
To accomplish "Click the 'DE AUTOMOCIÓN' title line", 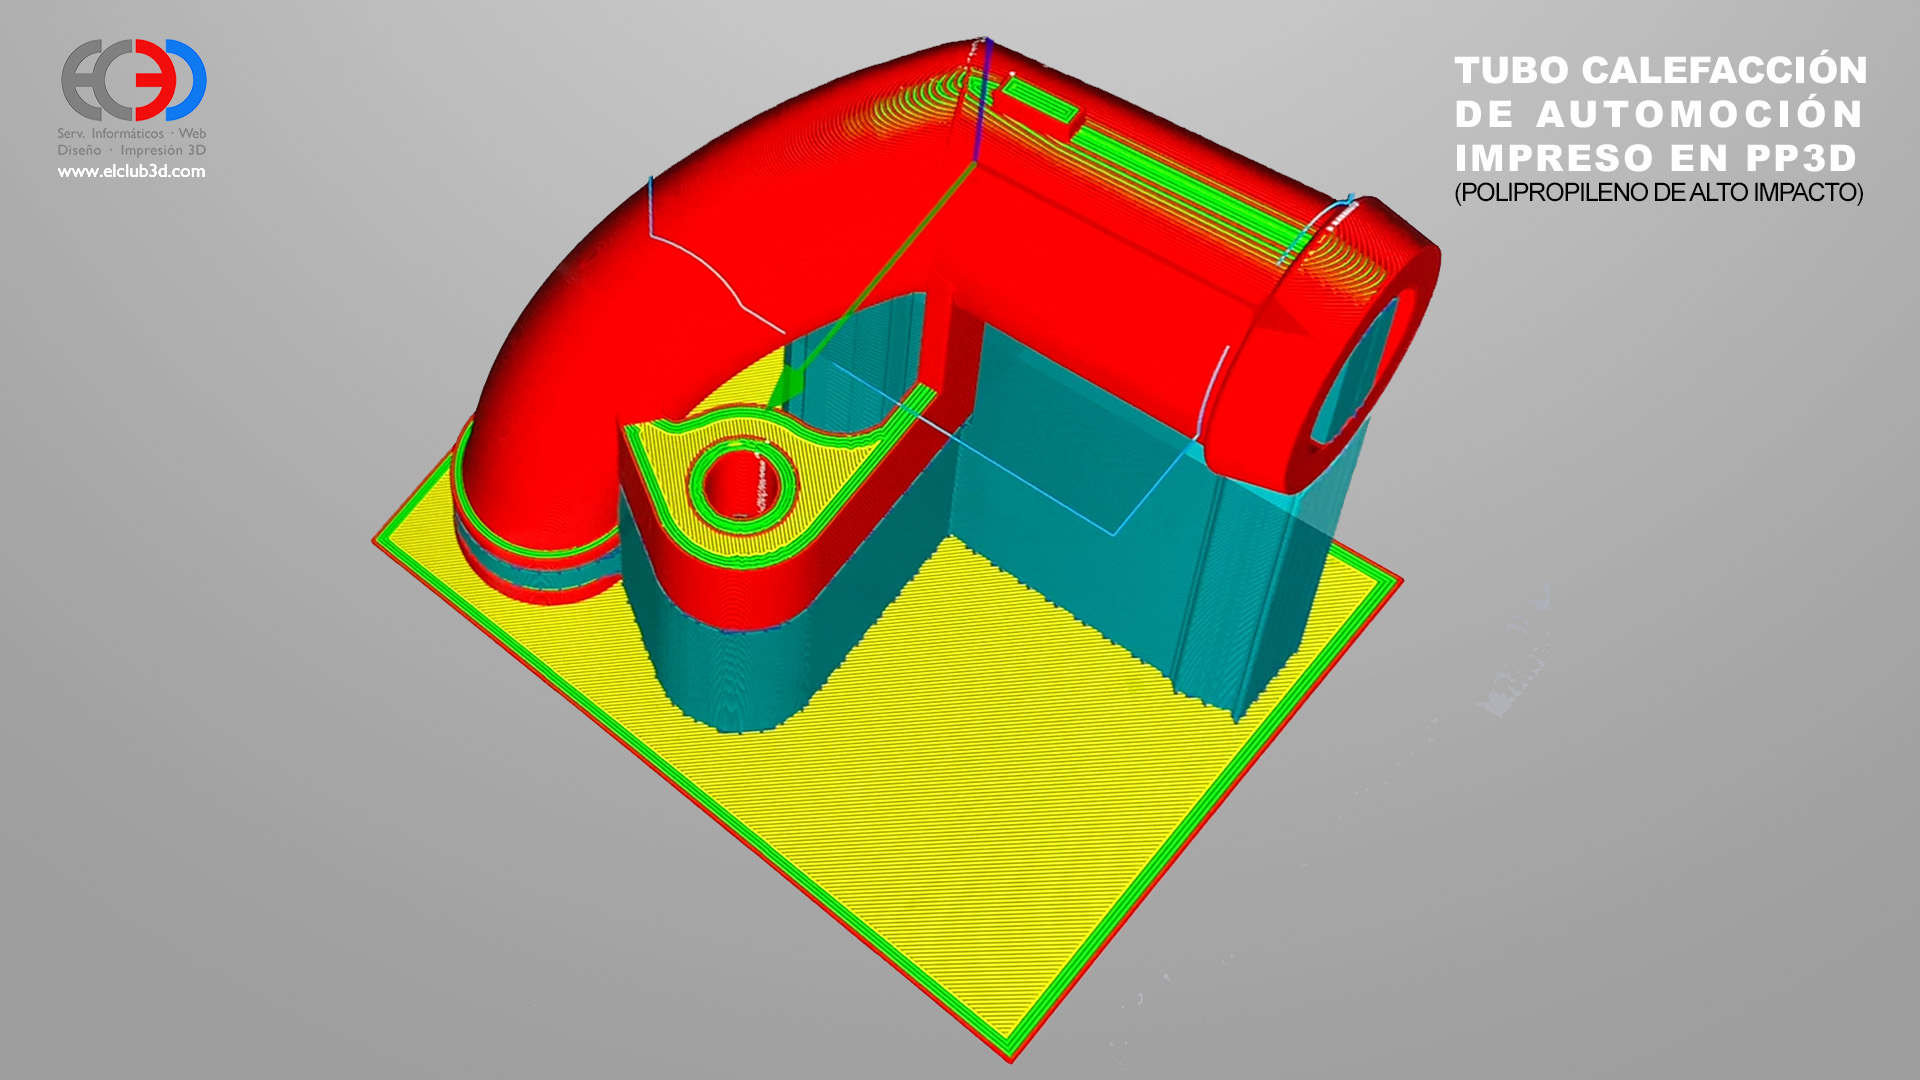I will (1660, 114).
